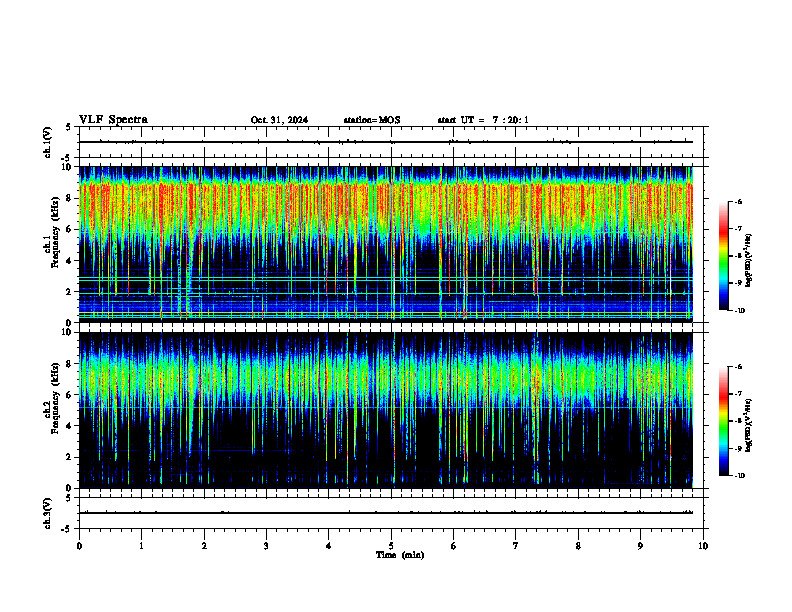Click the "4" kHz tick on ch.1 frequency axis
The width and height of the screenshot is (792, 612).
click(x=70, y=261)
